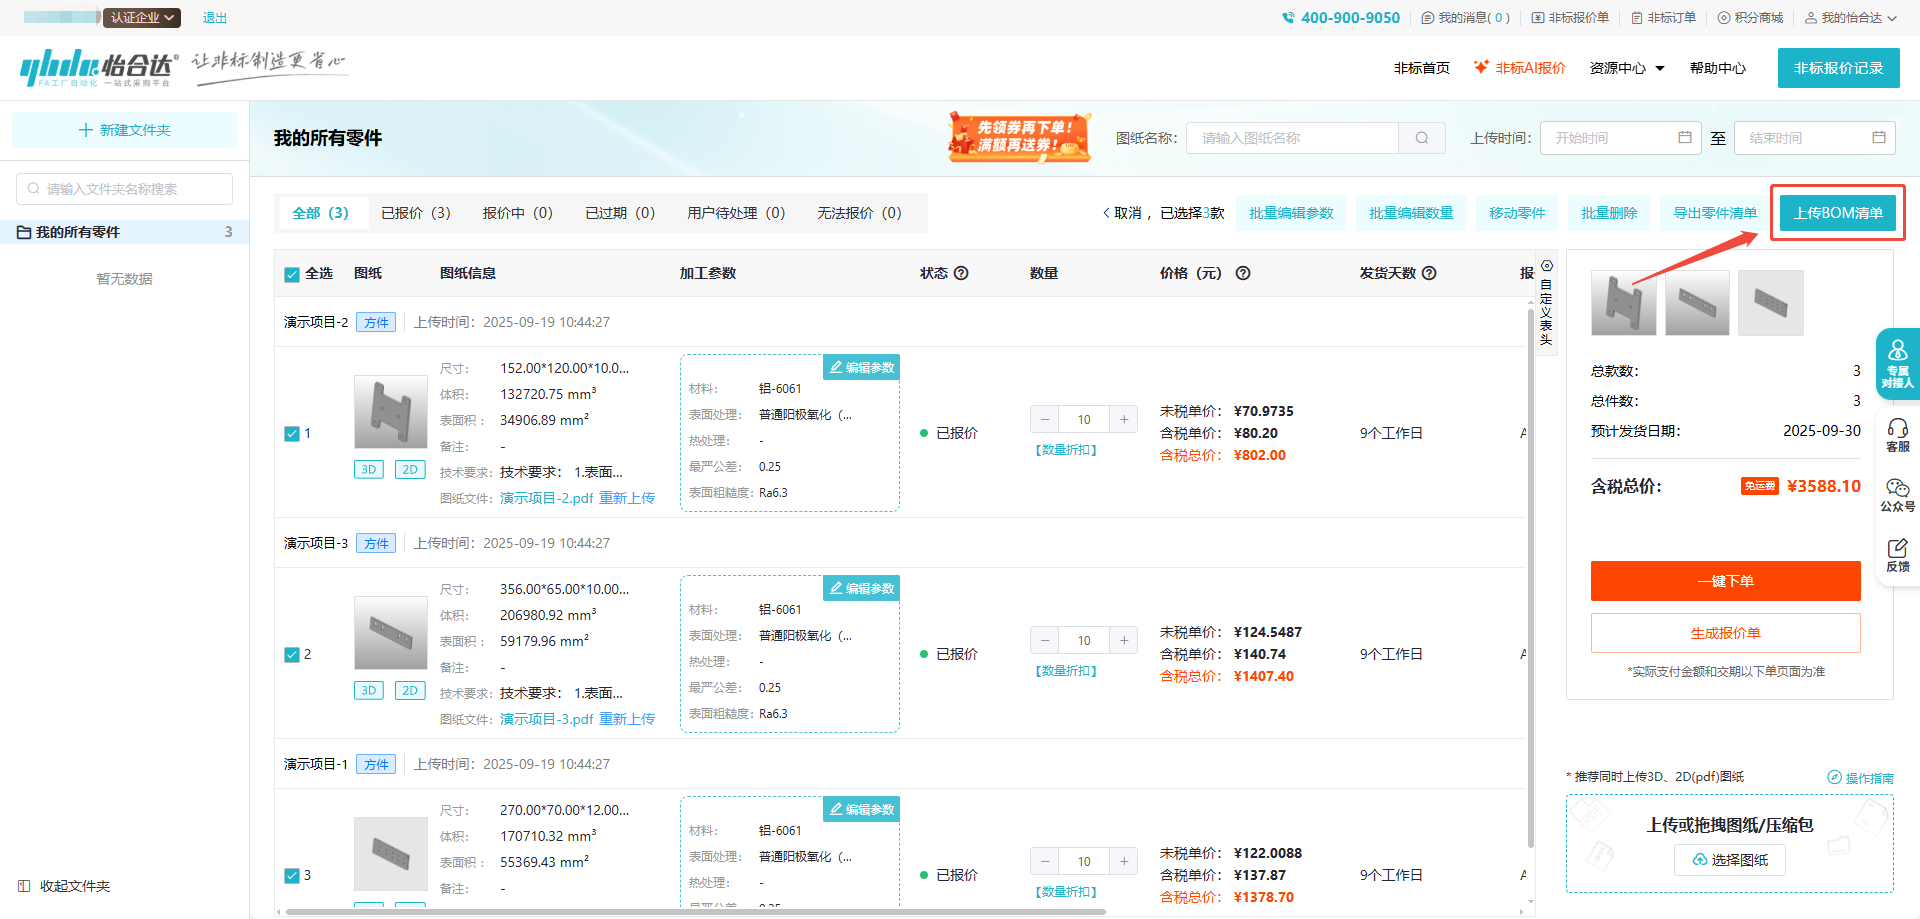
Task: Toggle the 全选 select-all checkbox
Action: 292,274
